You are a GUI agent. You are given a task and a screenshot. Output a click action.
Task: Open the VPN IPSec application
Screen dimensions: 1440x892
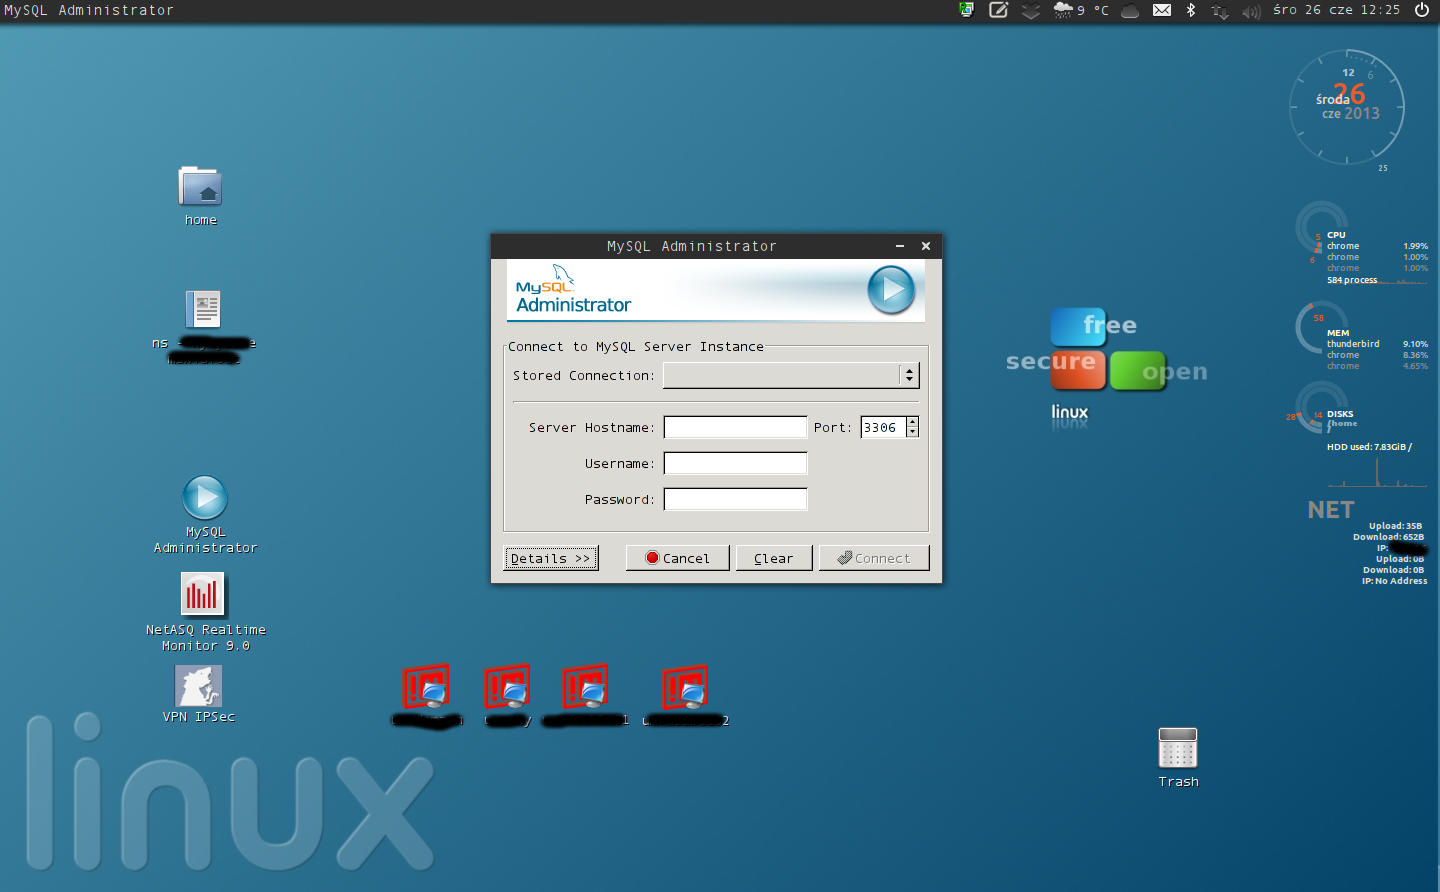click(197, 687)
